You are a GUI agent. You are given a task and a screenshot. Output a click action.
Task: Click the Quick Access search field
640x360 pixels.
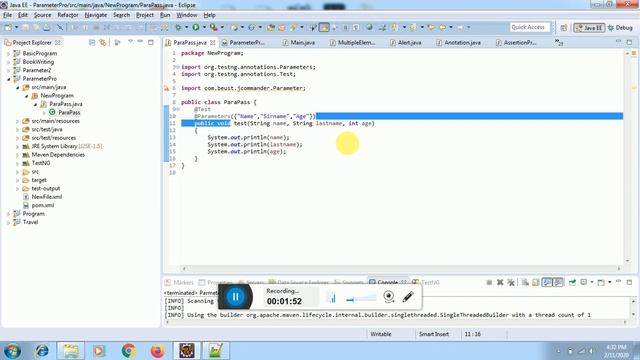pos(530,27)
